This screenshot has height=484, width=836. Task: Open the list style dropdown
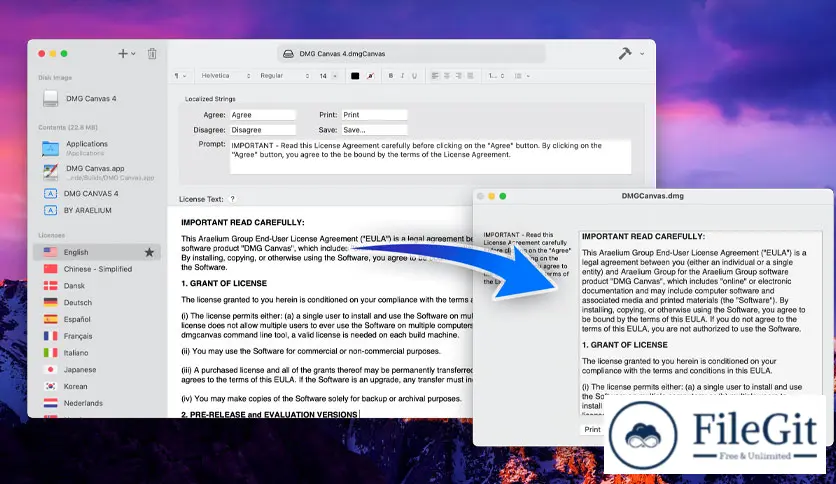(522, 76)
